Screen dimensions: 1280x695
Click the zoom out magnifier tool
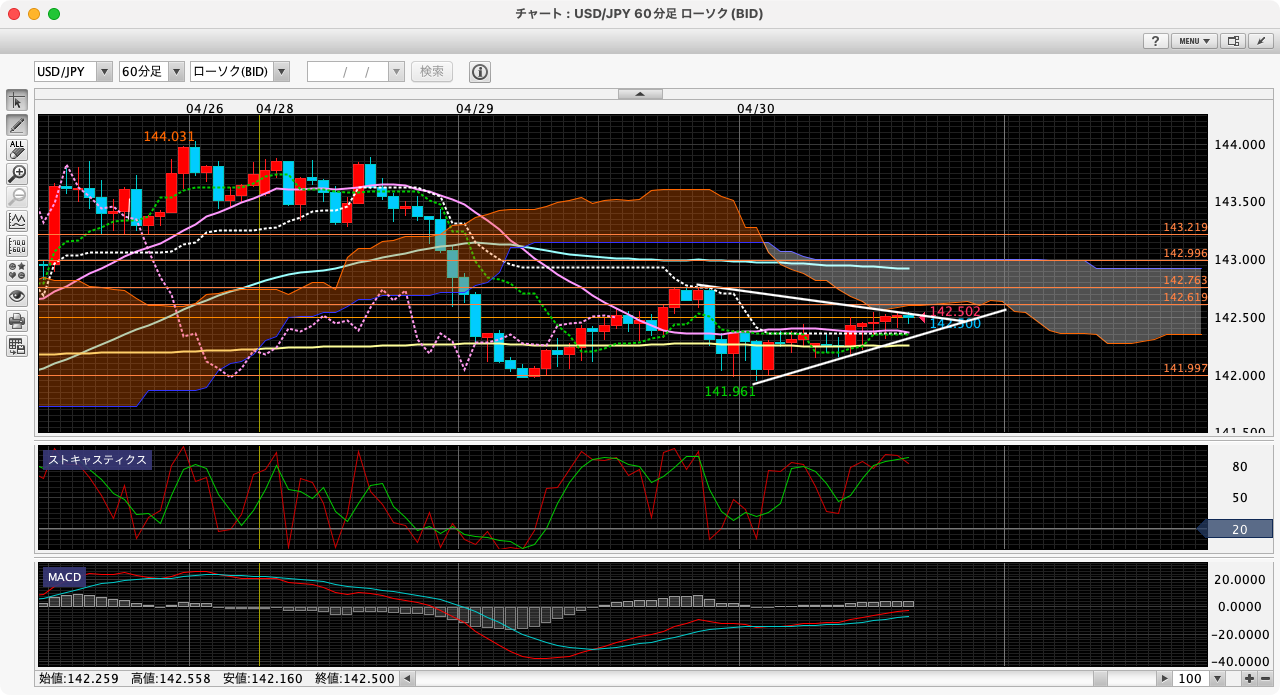pos(17,198)
